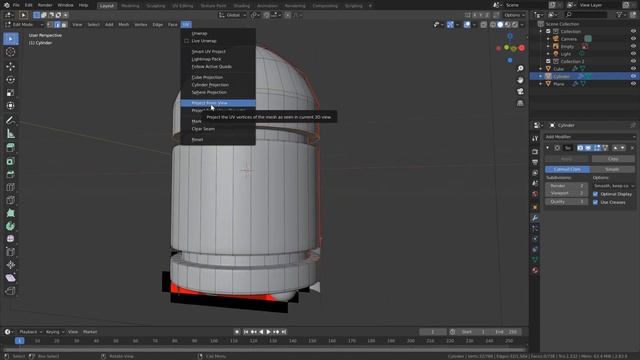This screenshot has height=360, width=640.
Task: Select the Scale tool
Action: click(11, 93)
